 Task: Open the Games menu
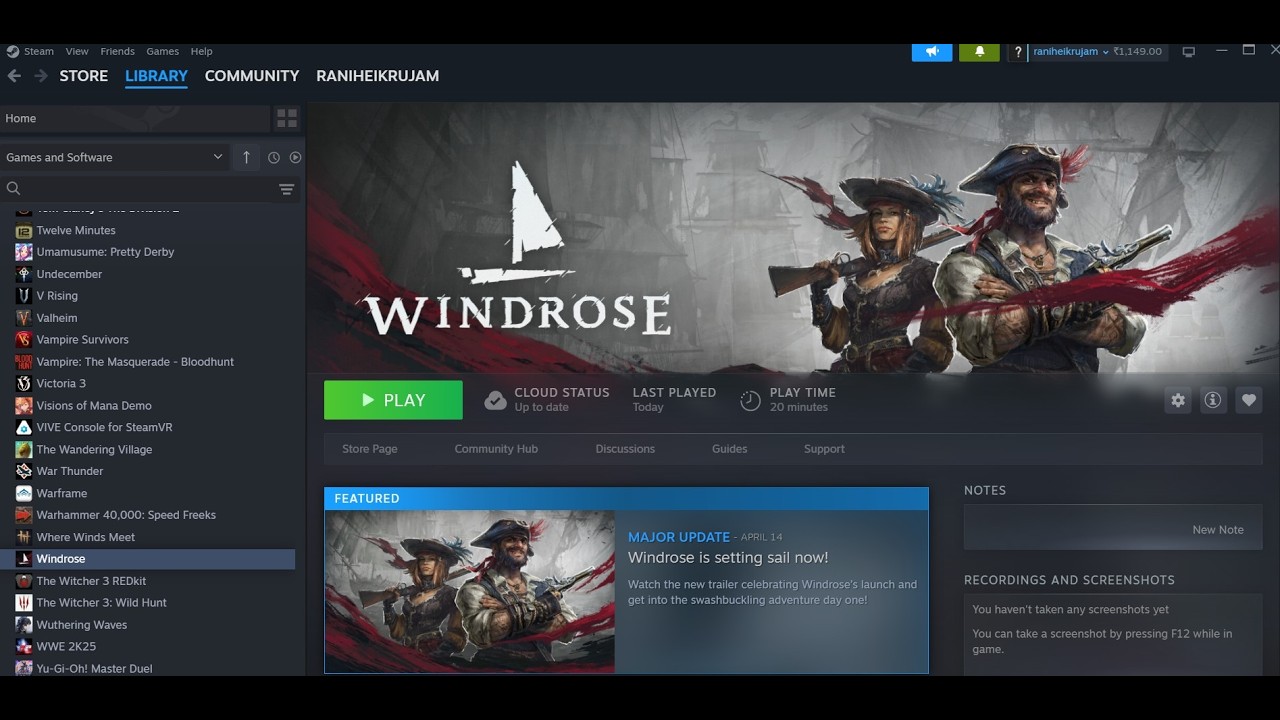(162, 52)
